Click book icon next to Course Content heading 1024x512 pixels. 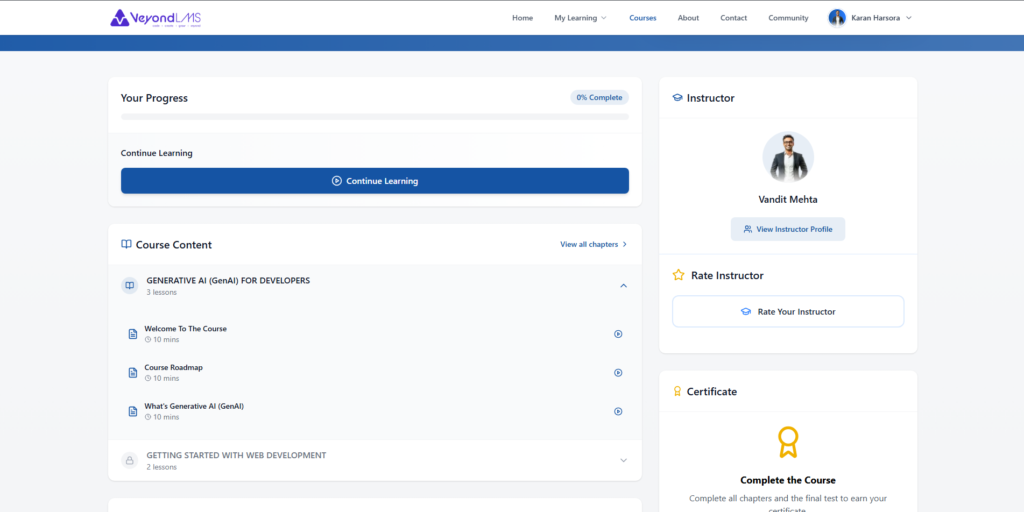[x=127, y=244]
